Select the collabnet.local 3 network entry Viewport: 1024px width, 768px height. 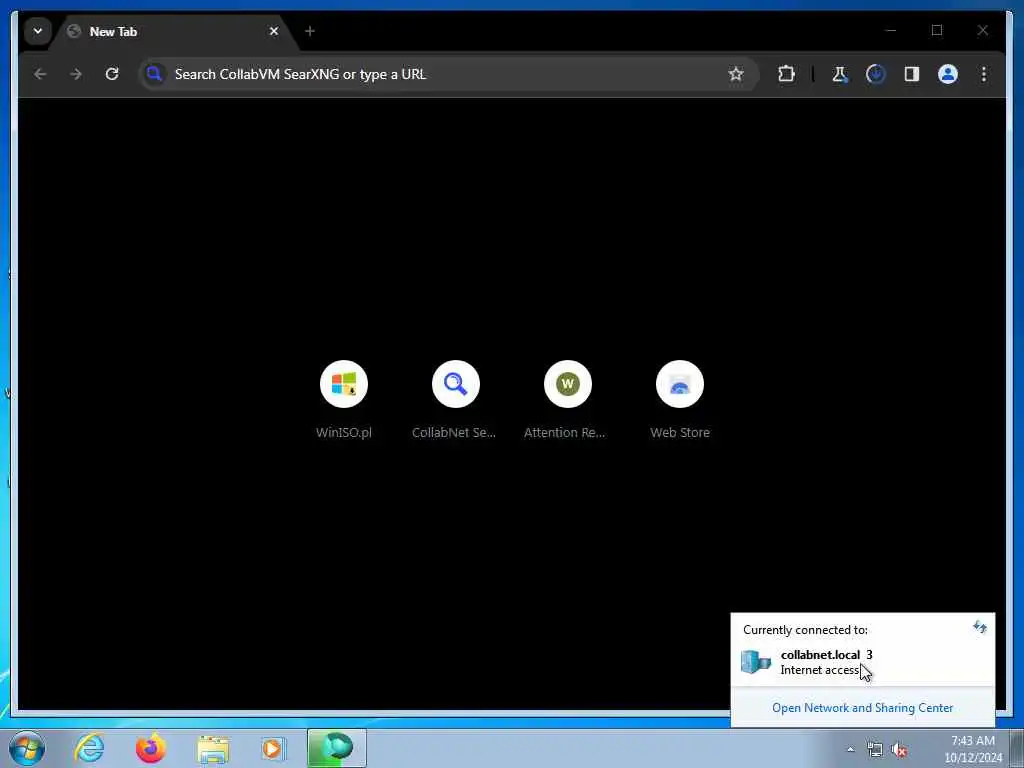click(862, 662)
